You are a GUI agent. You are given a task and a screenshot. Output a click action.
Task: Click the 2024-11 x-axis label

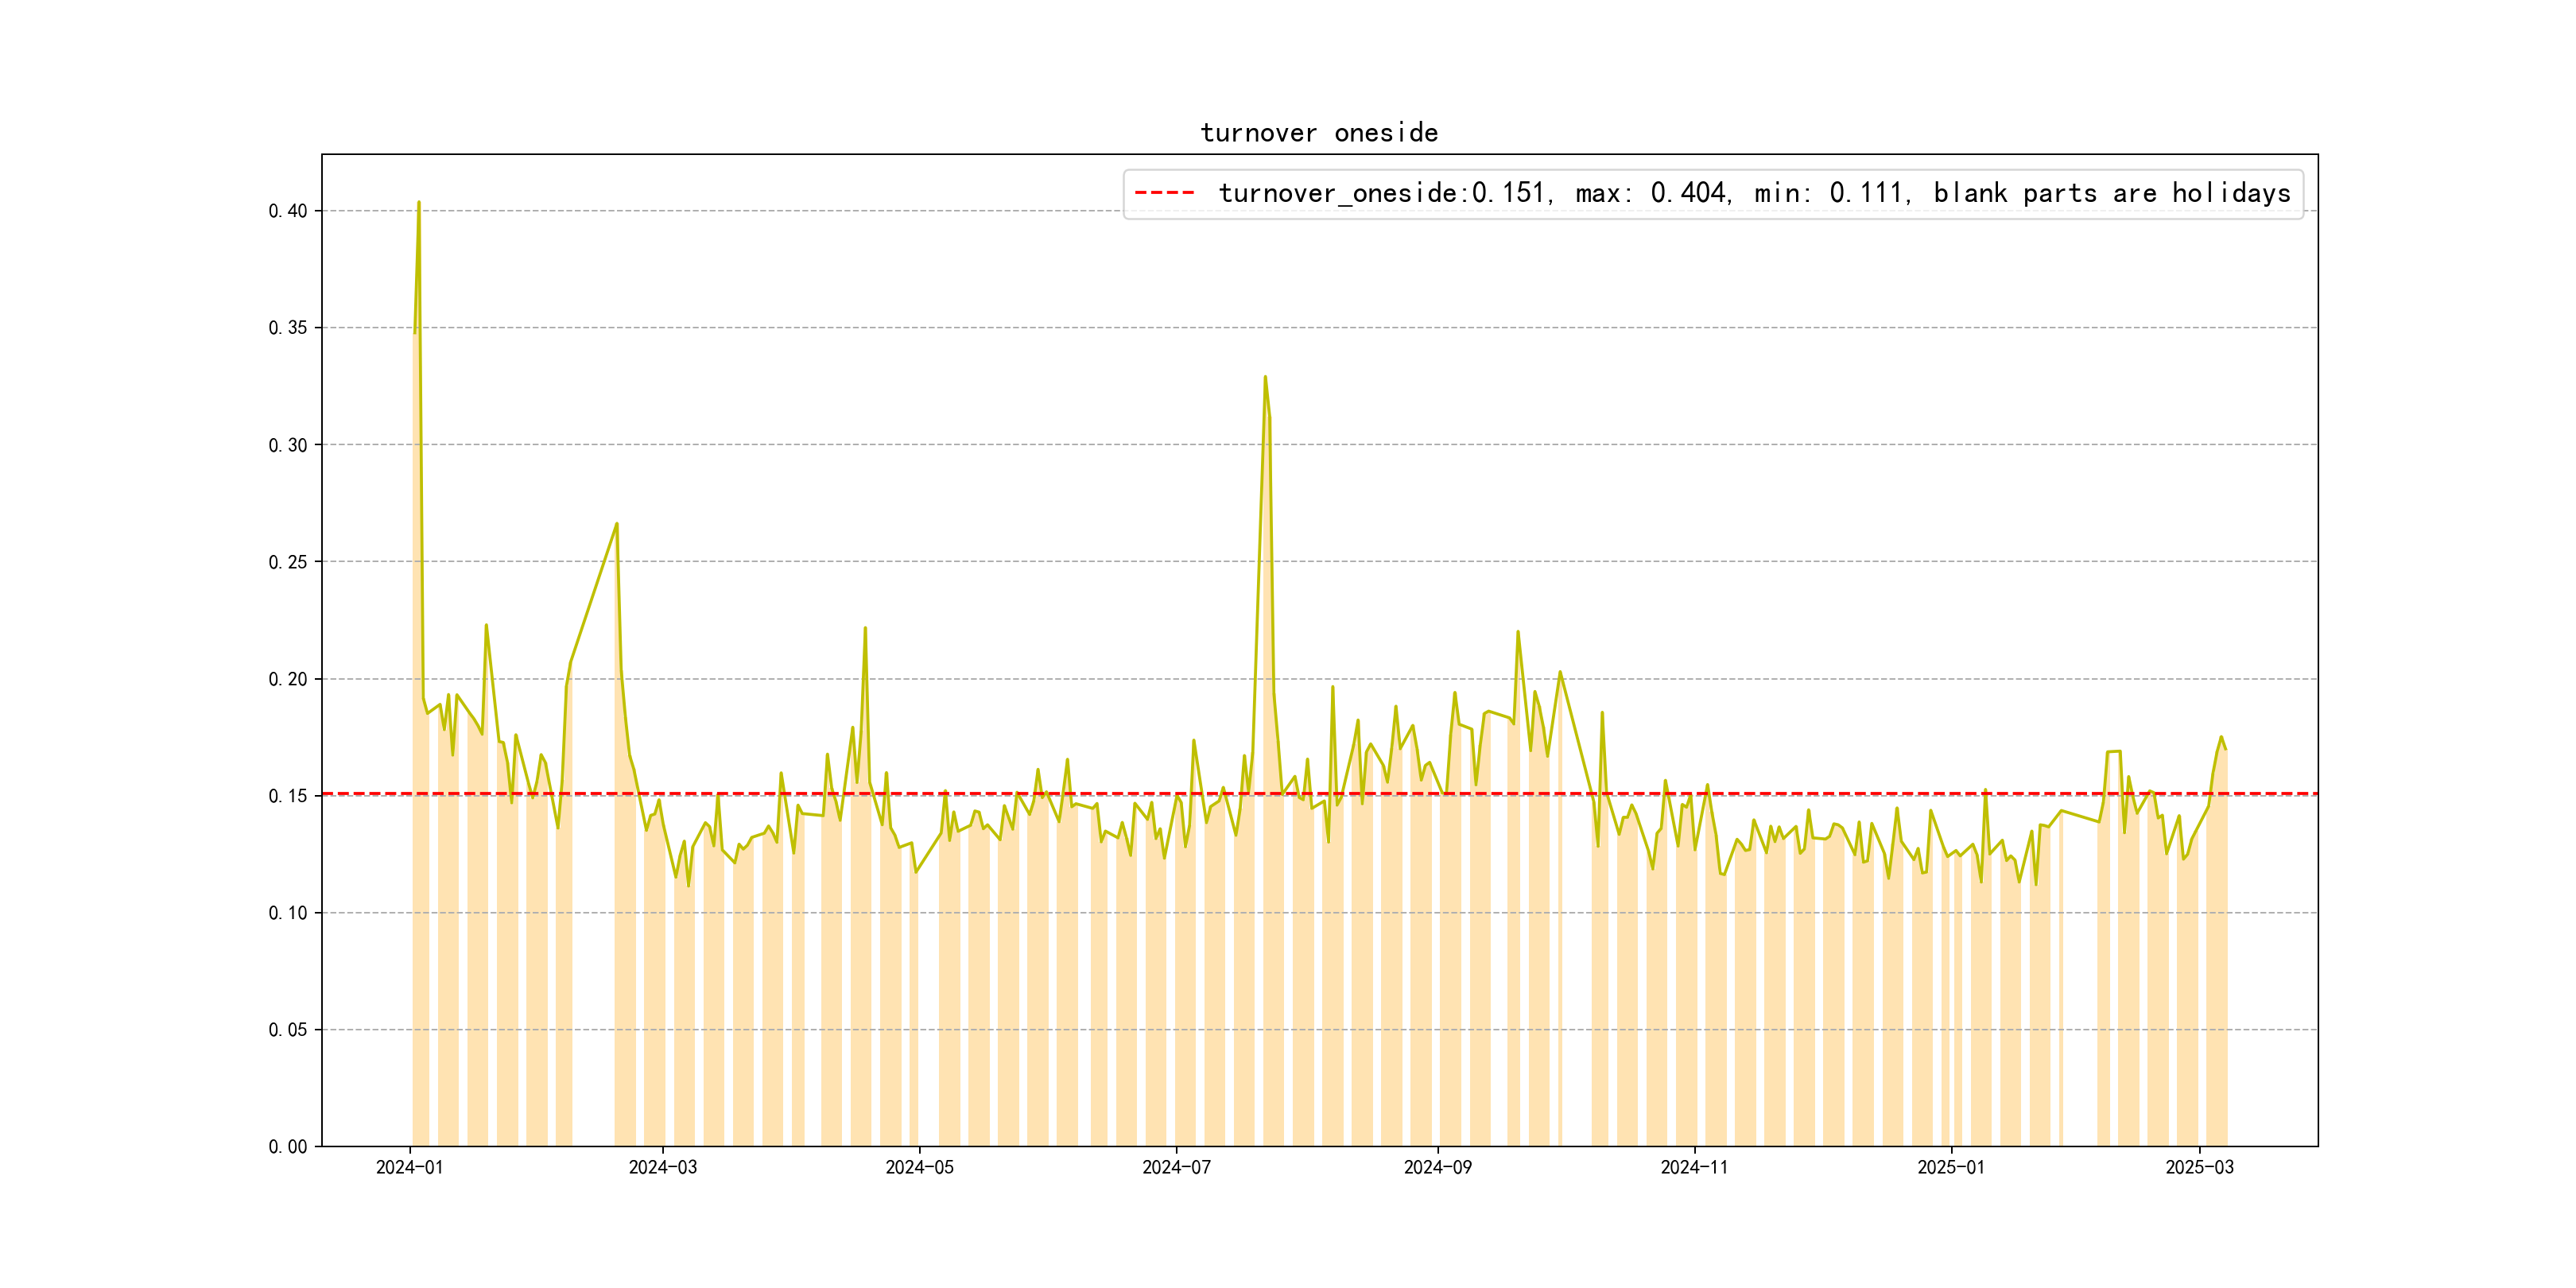(1694, 1167)
